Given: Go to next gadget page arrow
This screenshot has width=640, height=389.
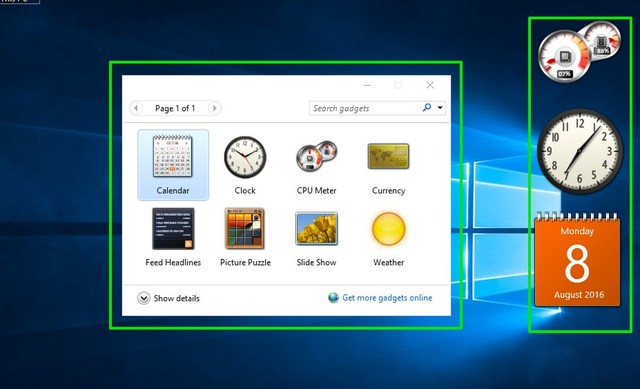Looking at the screenshot, I should point(214,108).
